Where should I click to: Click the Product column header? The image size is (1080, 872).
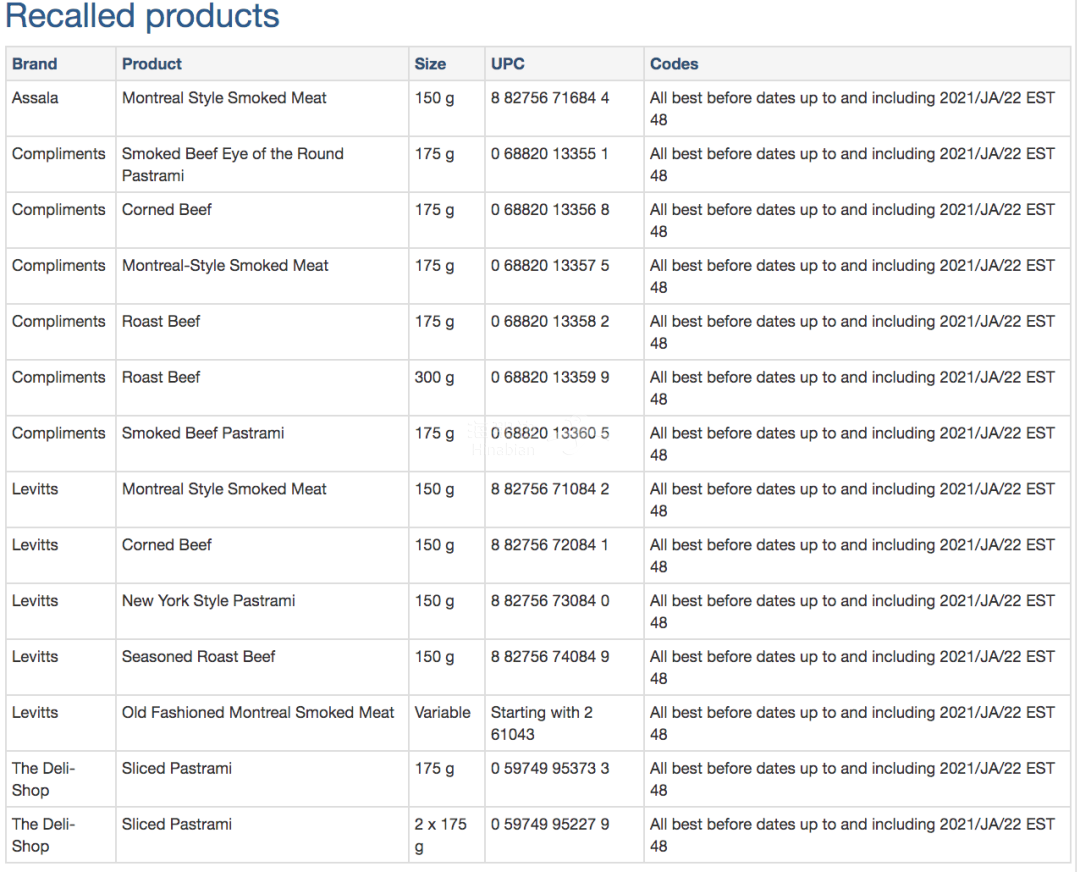[152, 64]
